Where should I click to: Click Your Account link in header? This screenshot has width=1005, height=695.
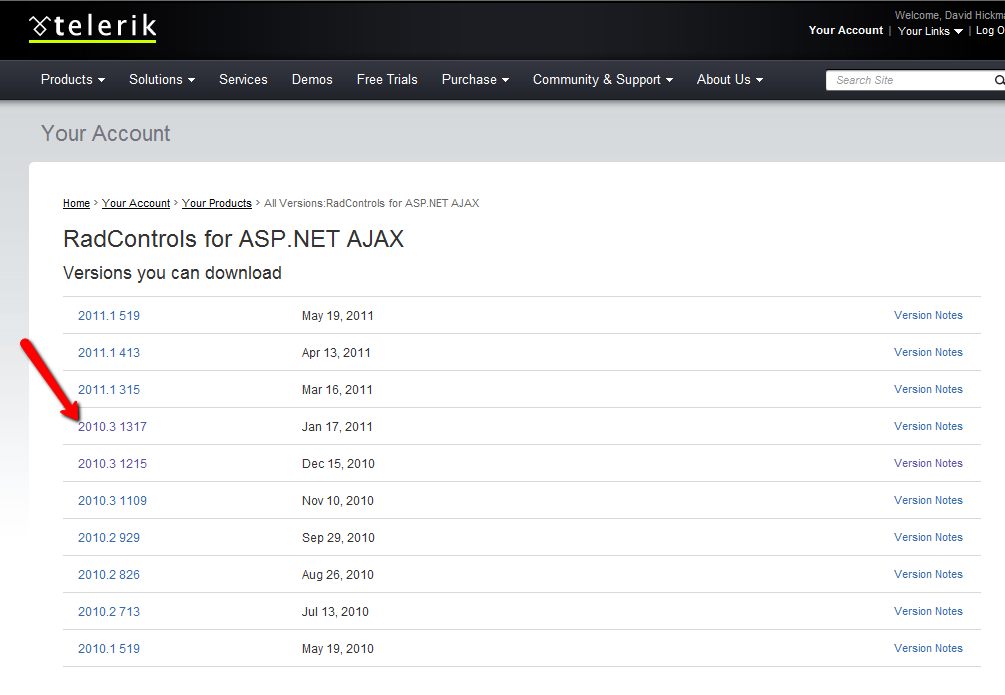[845, 30]
